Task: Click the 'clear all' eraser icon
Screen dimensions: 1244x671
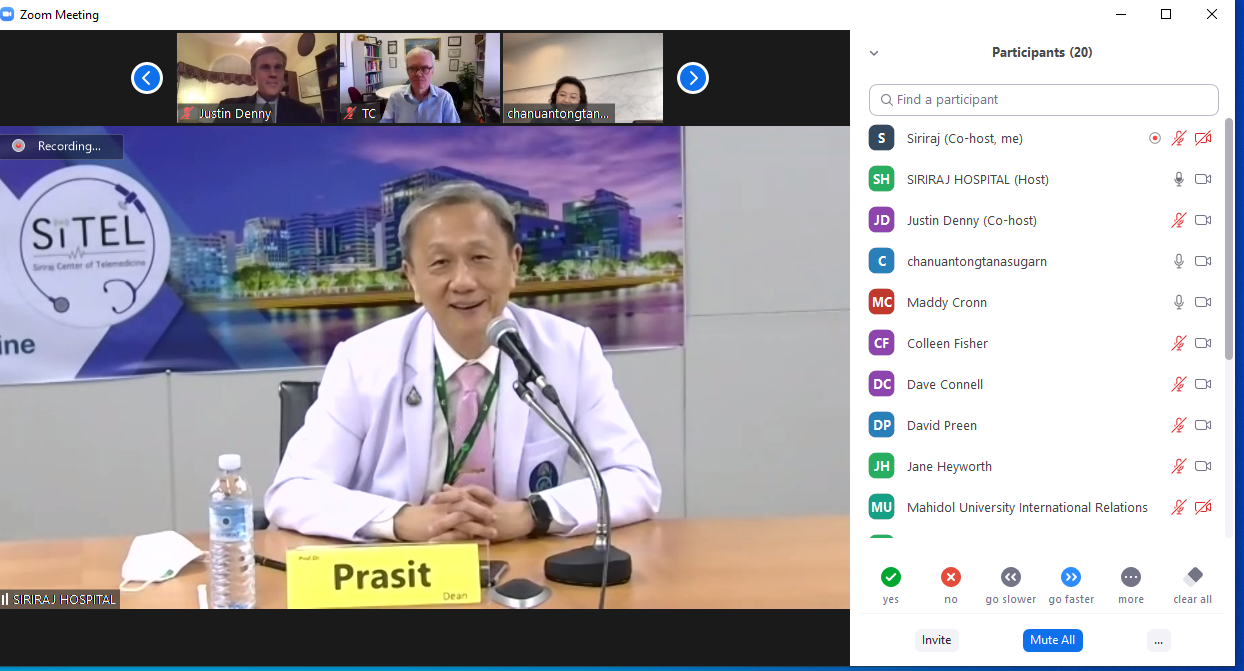Action: [x=1192, y=577]
